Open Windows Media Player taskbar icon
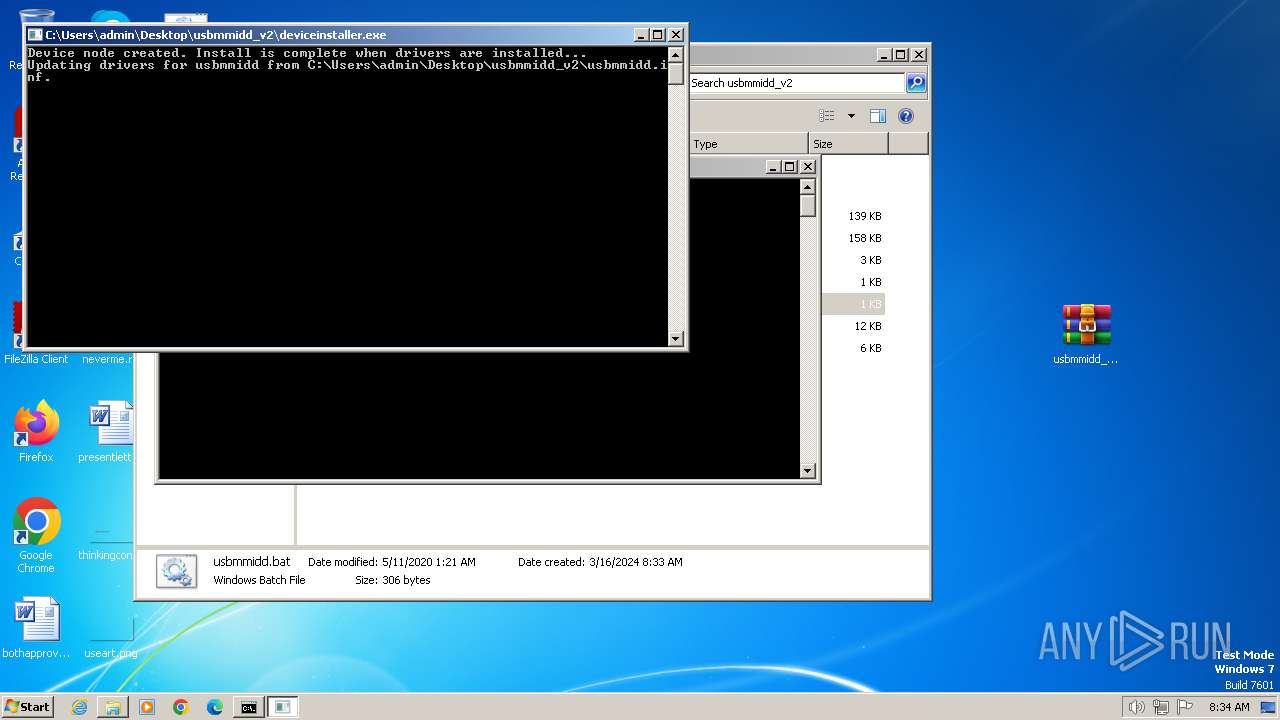The height and width of the screenshot is (720, 1280). (x=147, y=707)
